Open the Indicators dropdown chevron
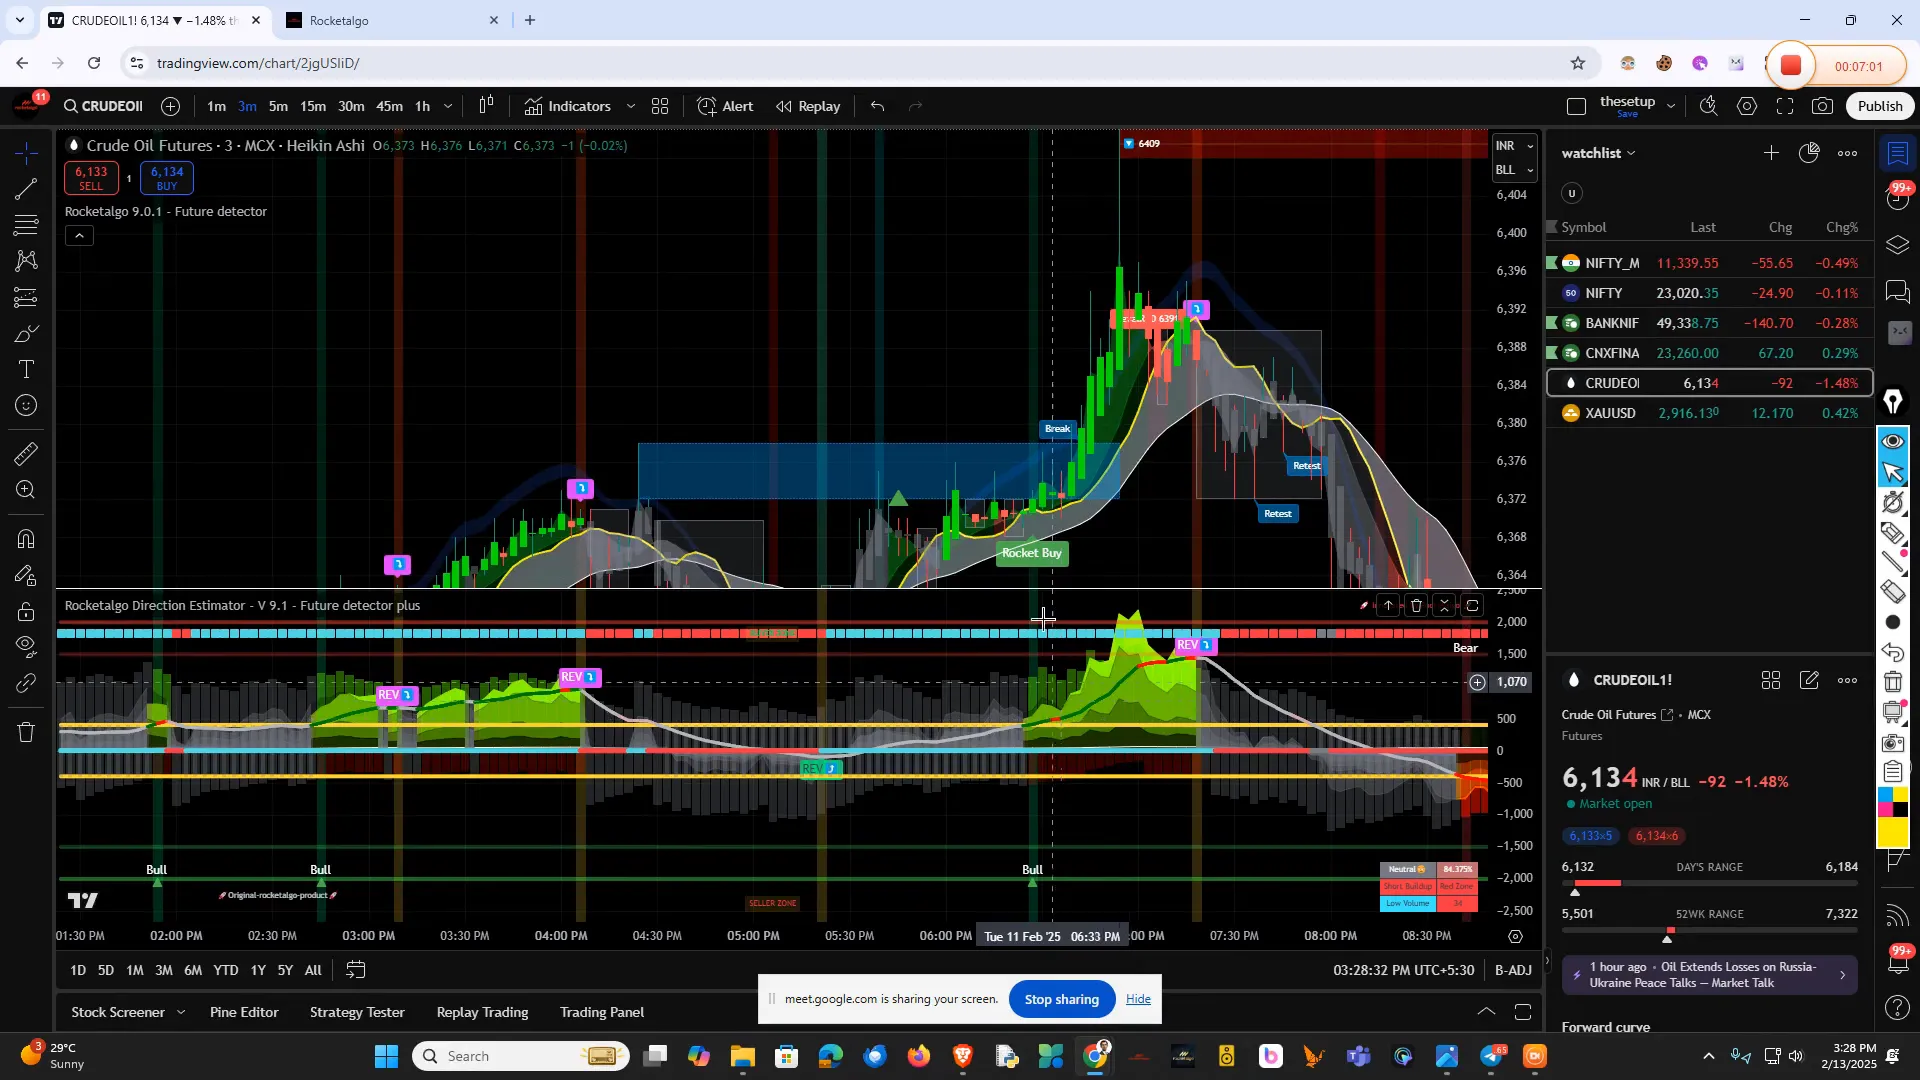The height and width of the screenshot is (1080, 1920). [x=630, y=106]
